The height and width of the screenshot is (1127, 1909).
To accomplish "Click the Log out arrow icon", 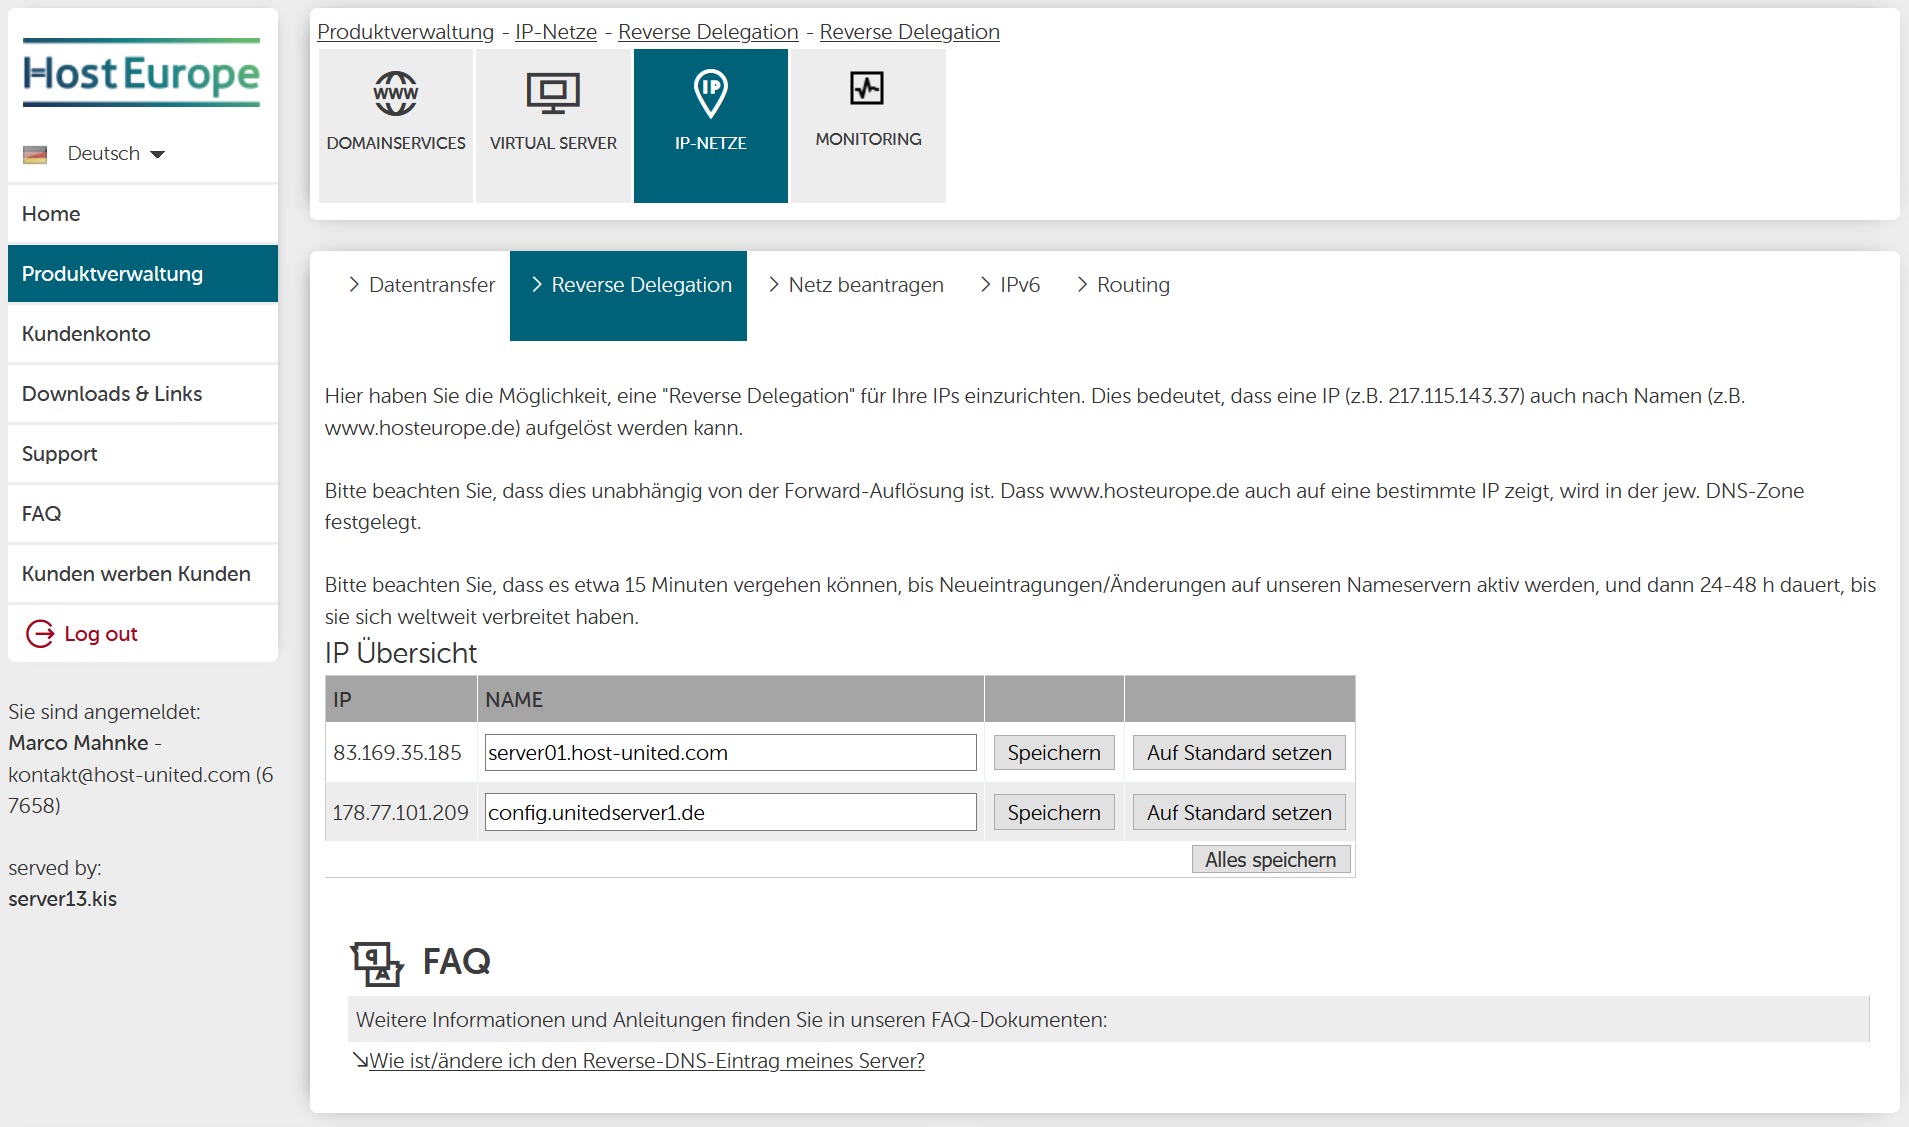I will (x=40, y=634).
